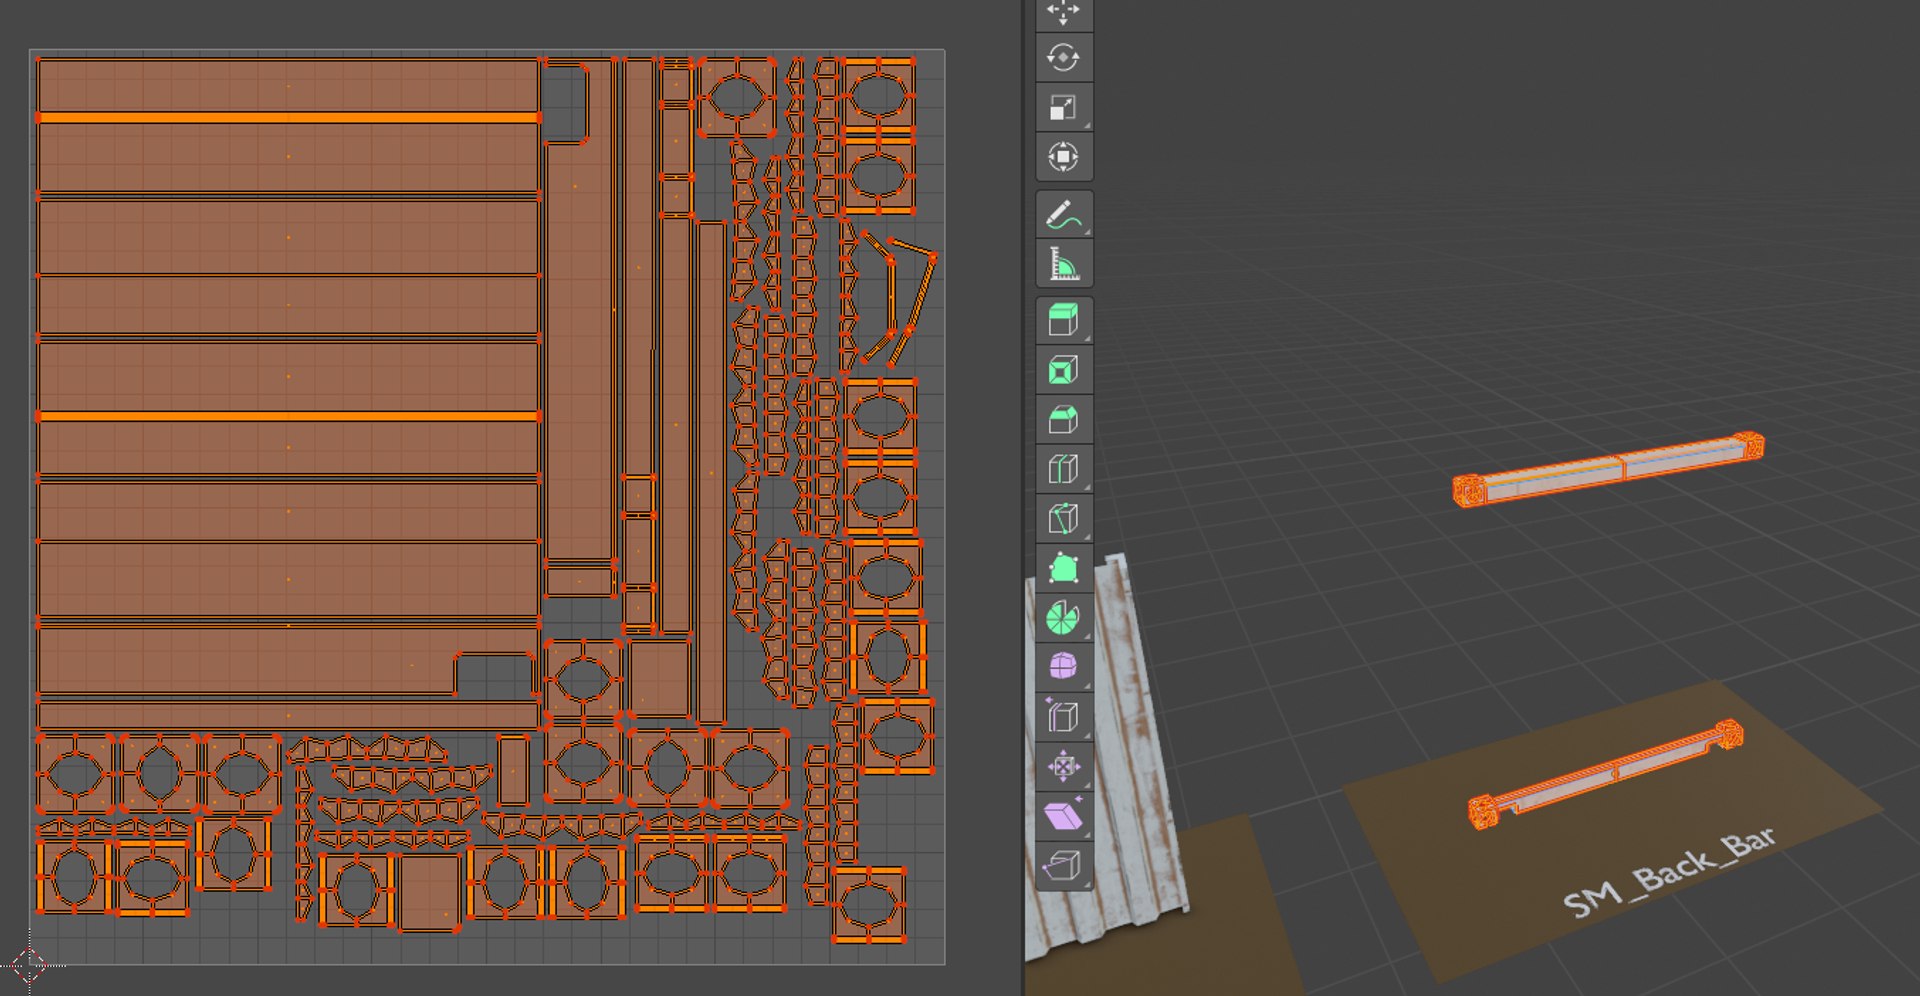The image size is (1920, 996).
Task: Pick the Knife tool
Action: tap(1063, 519)
